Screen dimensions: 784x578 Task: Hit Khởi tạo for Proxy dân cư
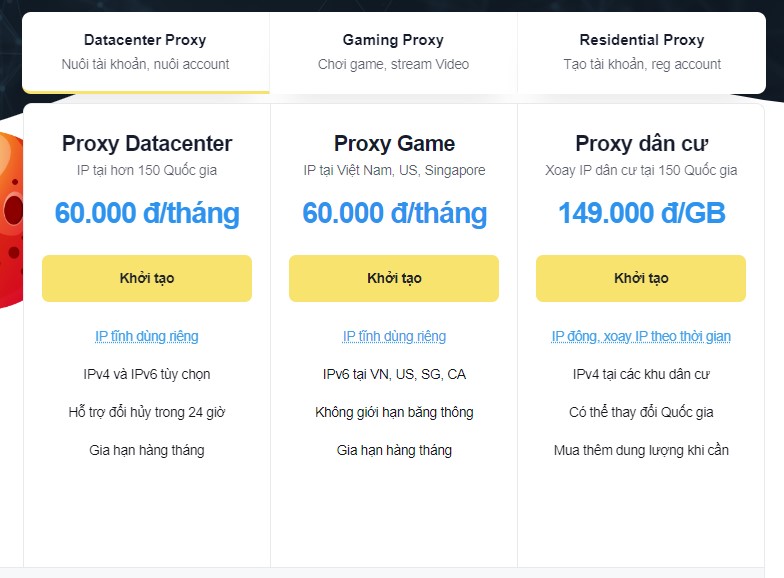coord(641,278)
